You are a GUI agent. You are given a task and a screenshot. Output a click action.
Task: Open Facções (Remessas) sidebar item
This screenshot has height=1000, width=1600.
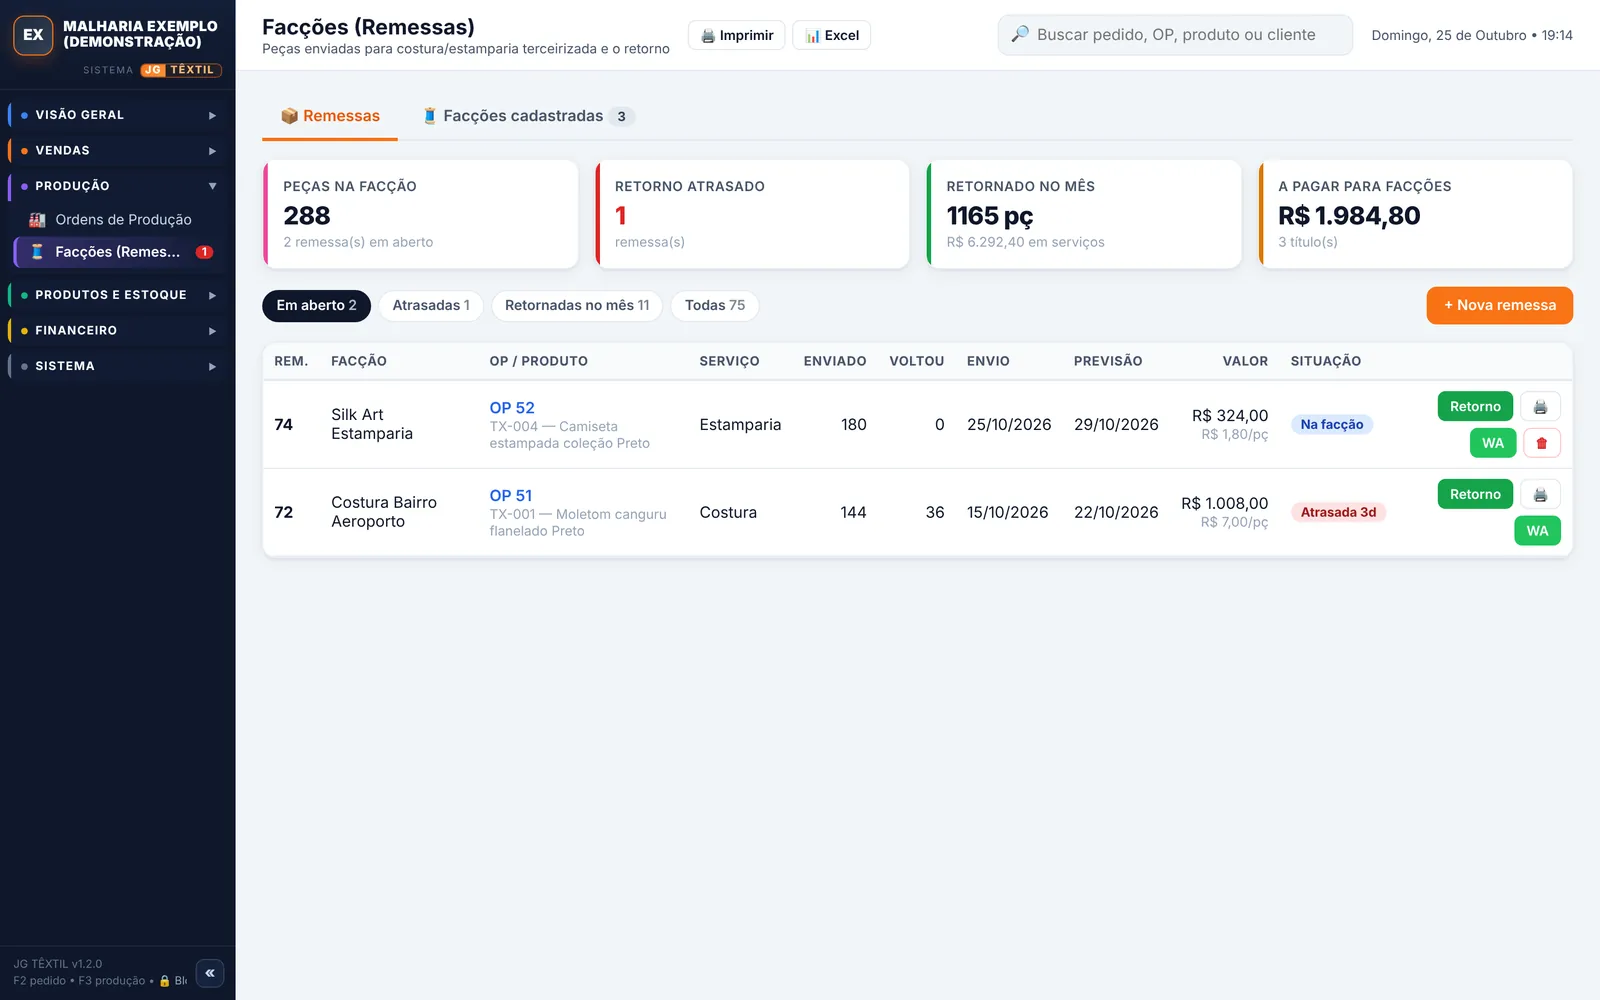(x=118, y=252)
